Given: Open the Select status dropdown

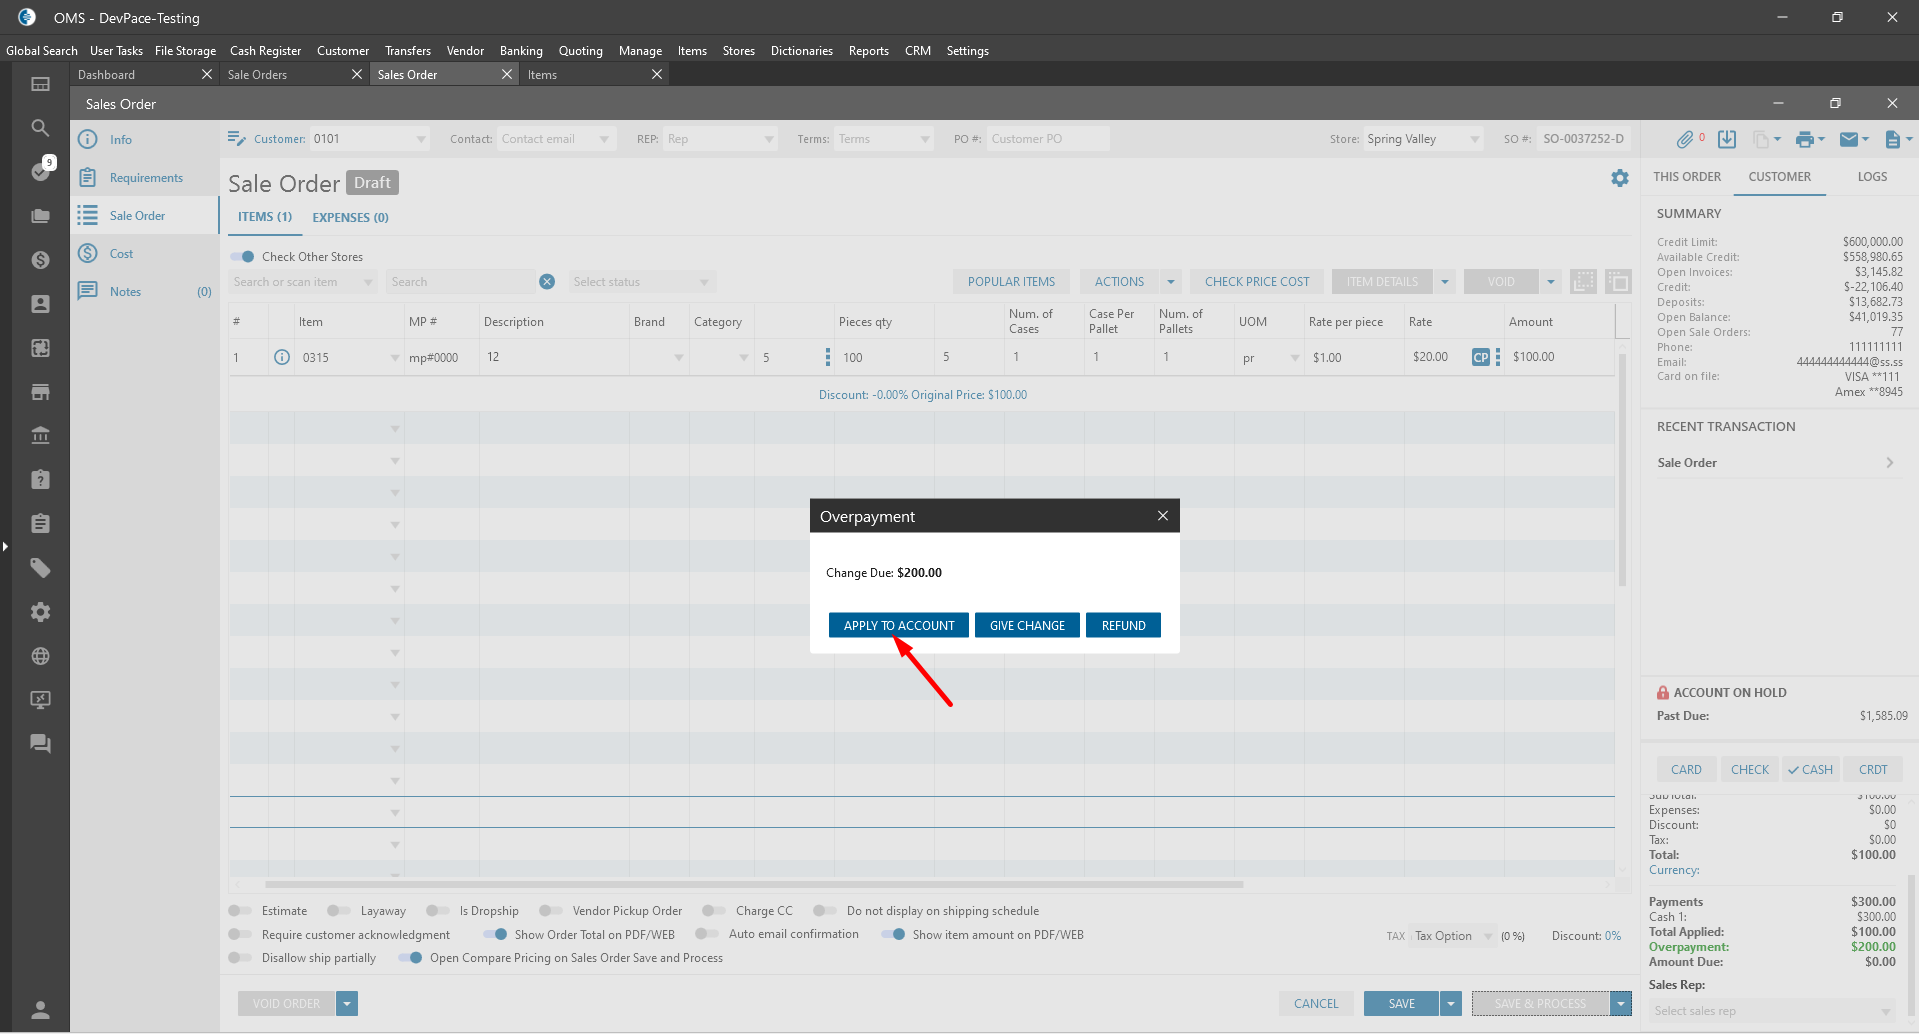Looking at the screenshot, I should click(641, 282).
